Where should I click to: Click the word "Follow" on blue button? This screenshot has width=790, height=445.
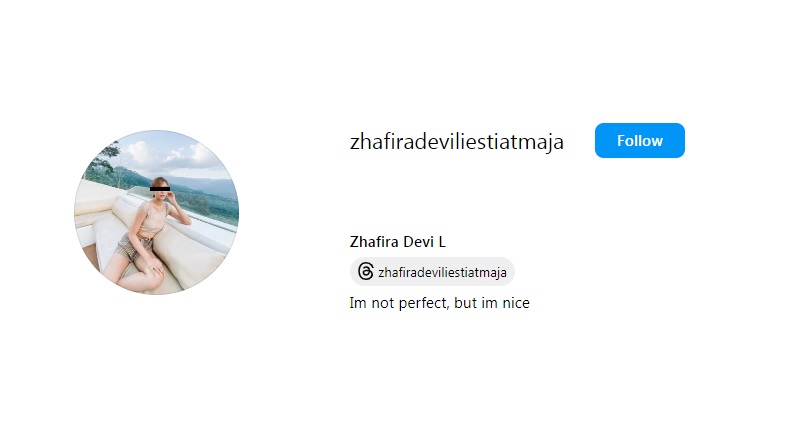639,141
